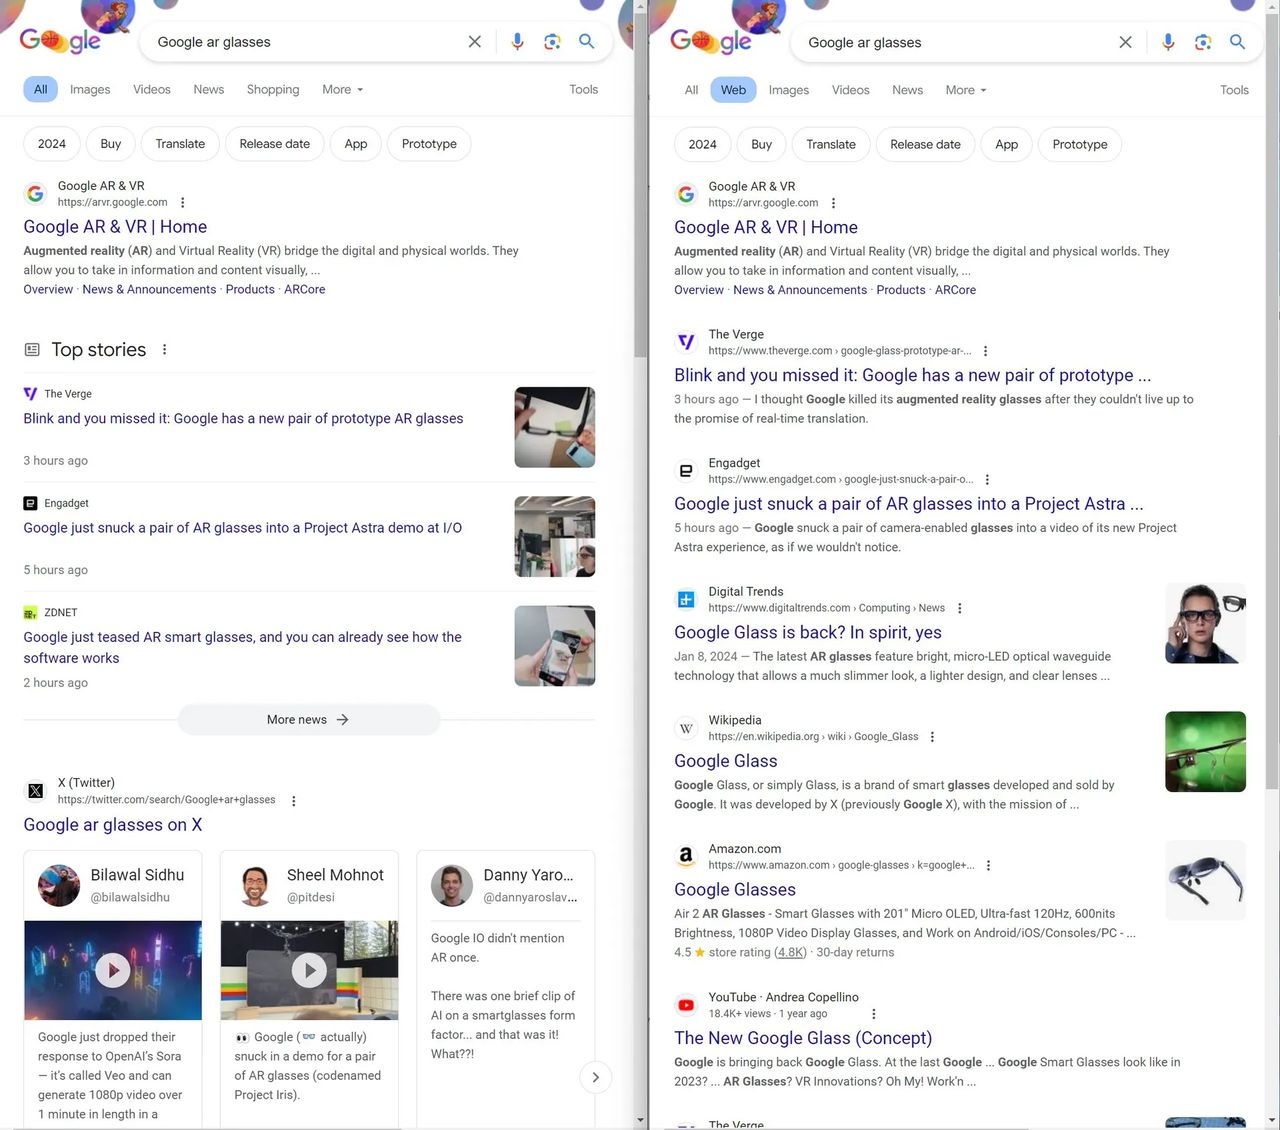The image size is (1280, 1130).
Task: Open News & Announcements sitelink in right window
Action: (800, 290)
